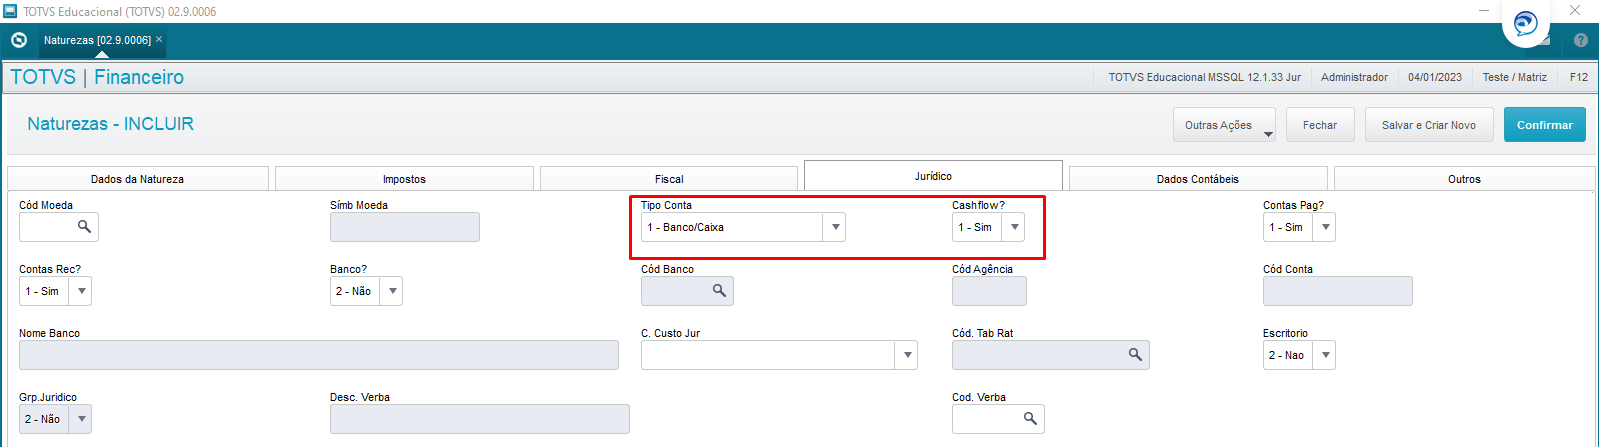Image resolution: width=1599 pixels, height=447 pixels.
Task: Click the Cód Banco search magnifier
Action: (x=719, y=291)
